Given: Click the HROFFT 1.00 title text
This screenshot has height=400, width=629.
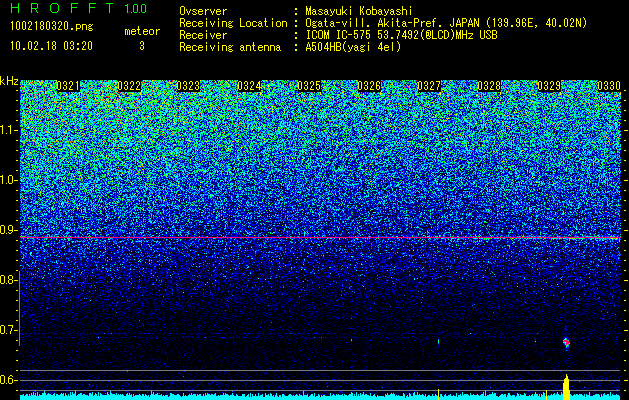Looking at the screenshot, I should (79, 8).
